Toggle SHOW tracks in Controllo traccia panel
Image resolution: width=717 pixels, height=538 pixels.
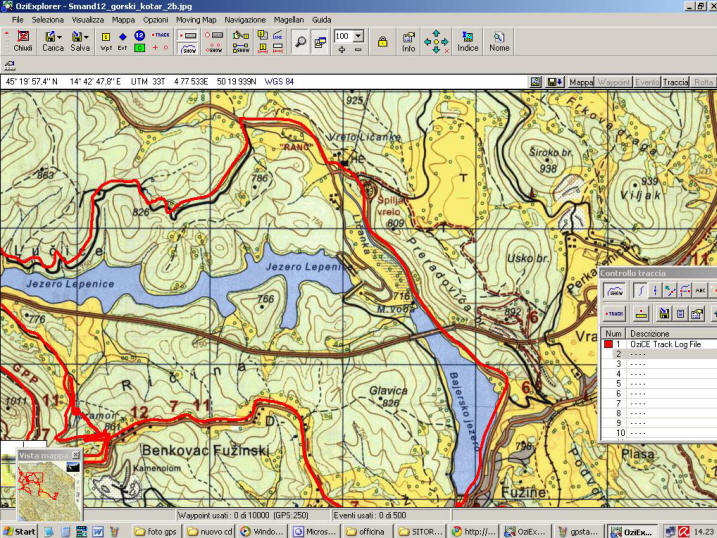click(614, 291)
